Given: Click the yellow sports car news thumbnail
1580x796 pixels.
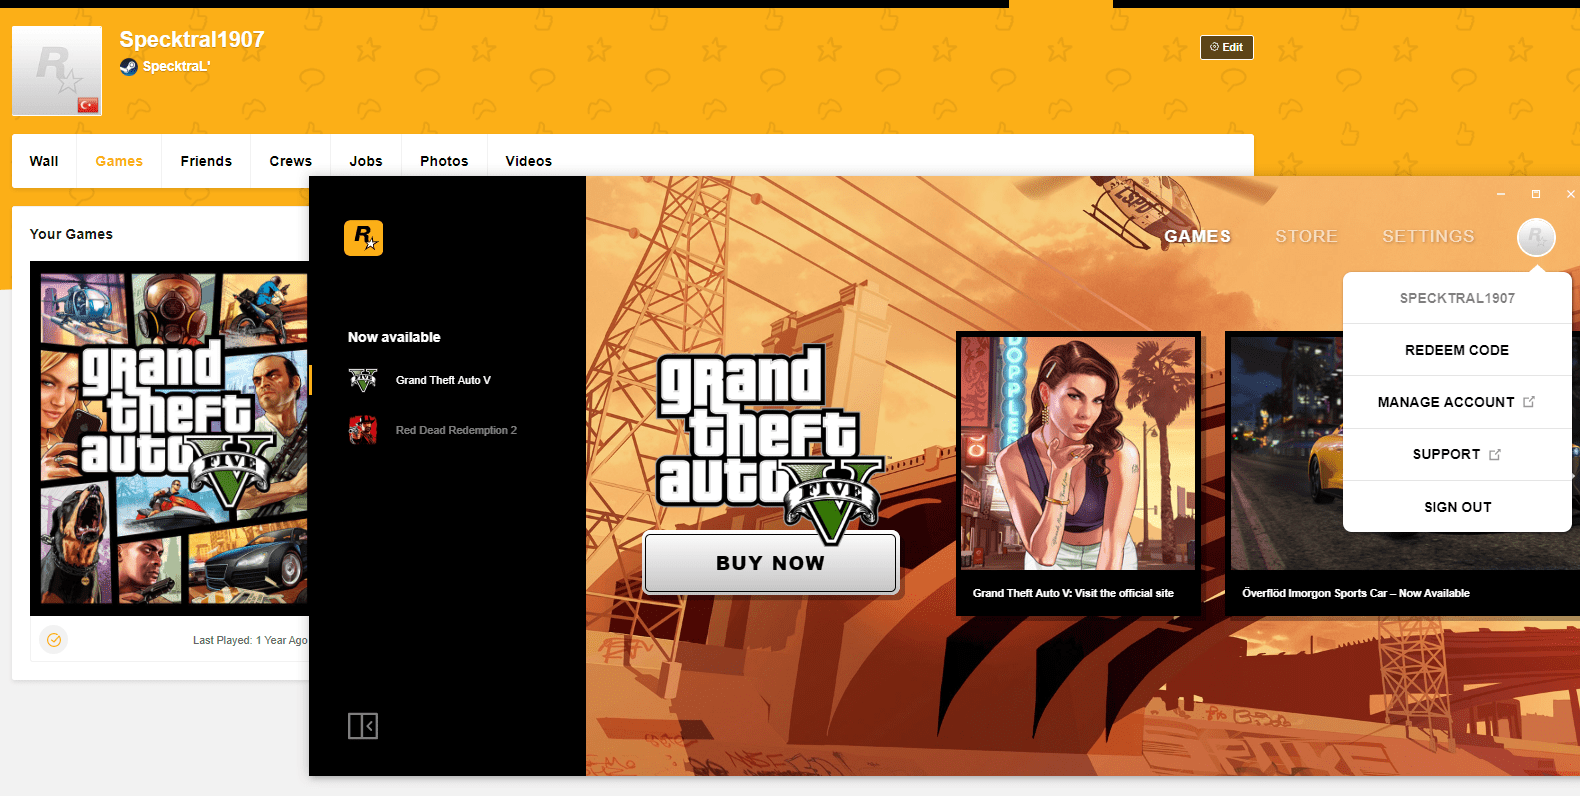Looking at the screenshot, I should 1287,452.
